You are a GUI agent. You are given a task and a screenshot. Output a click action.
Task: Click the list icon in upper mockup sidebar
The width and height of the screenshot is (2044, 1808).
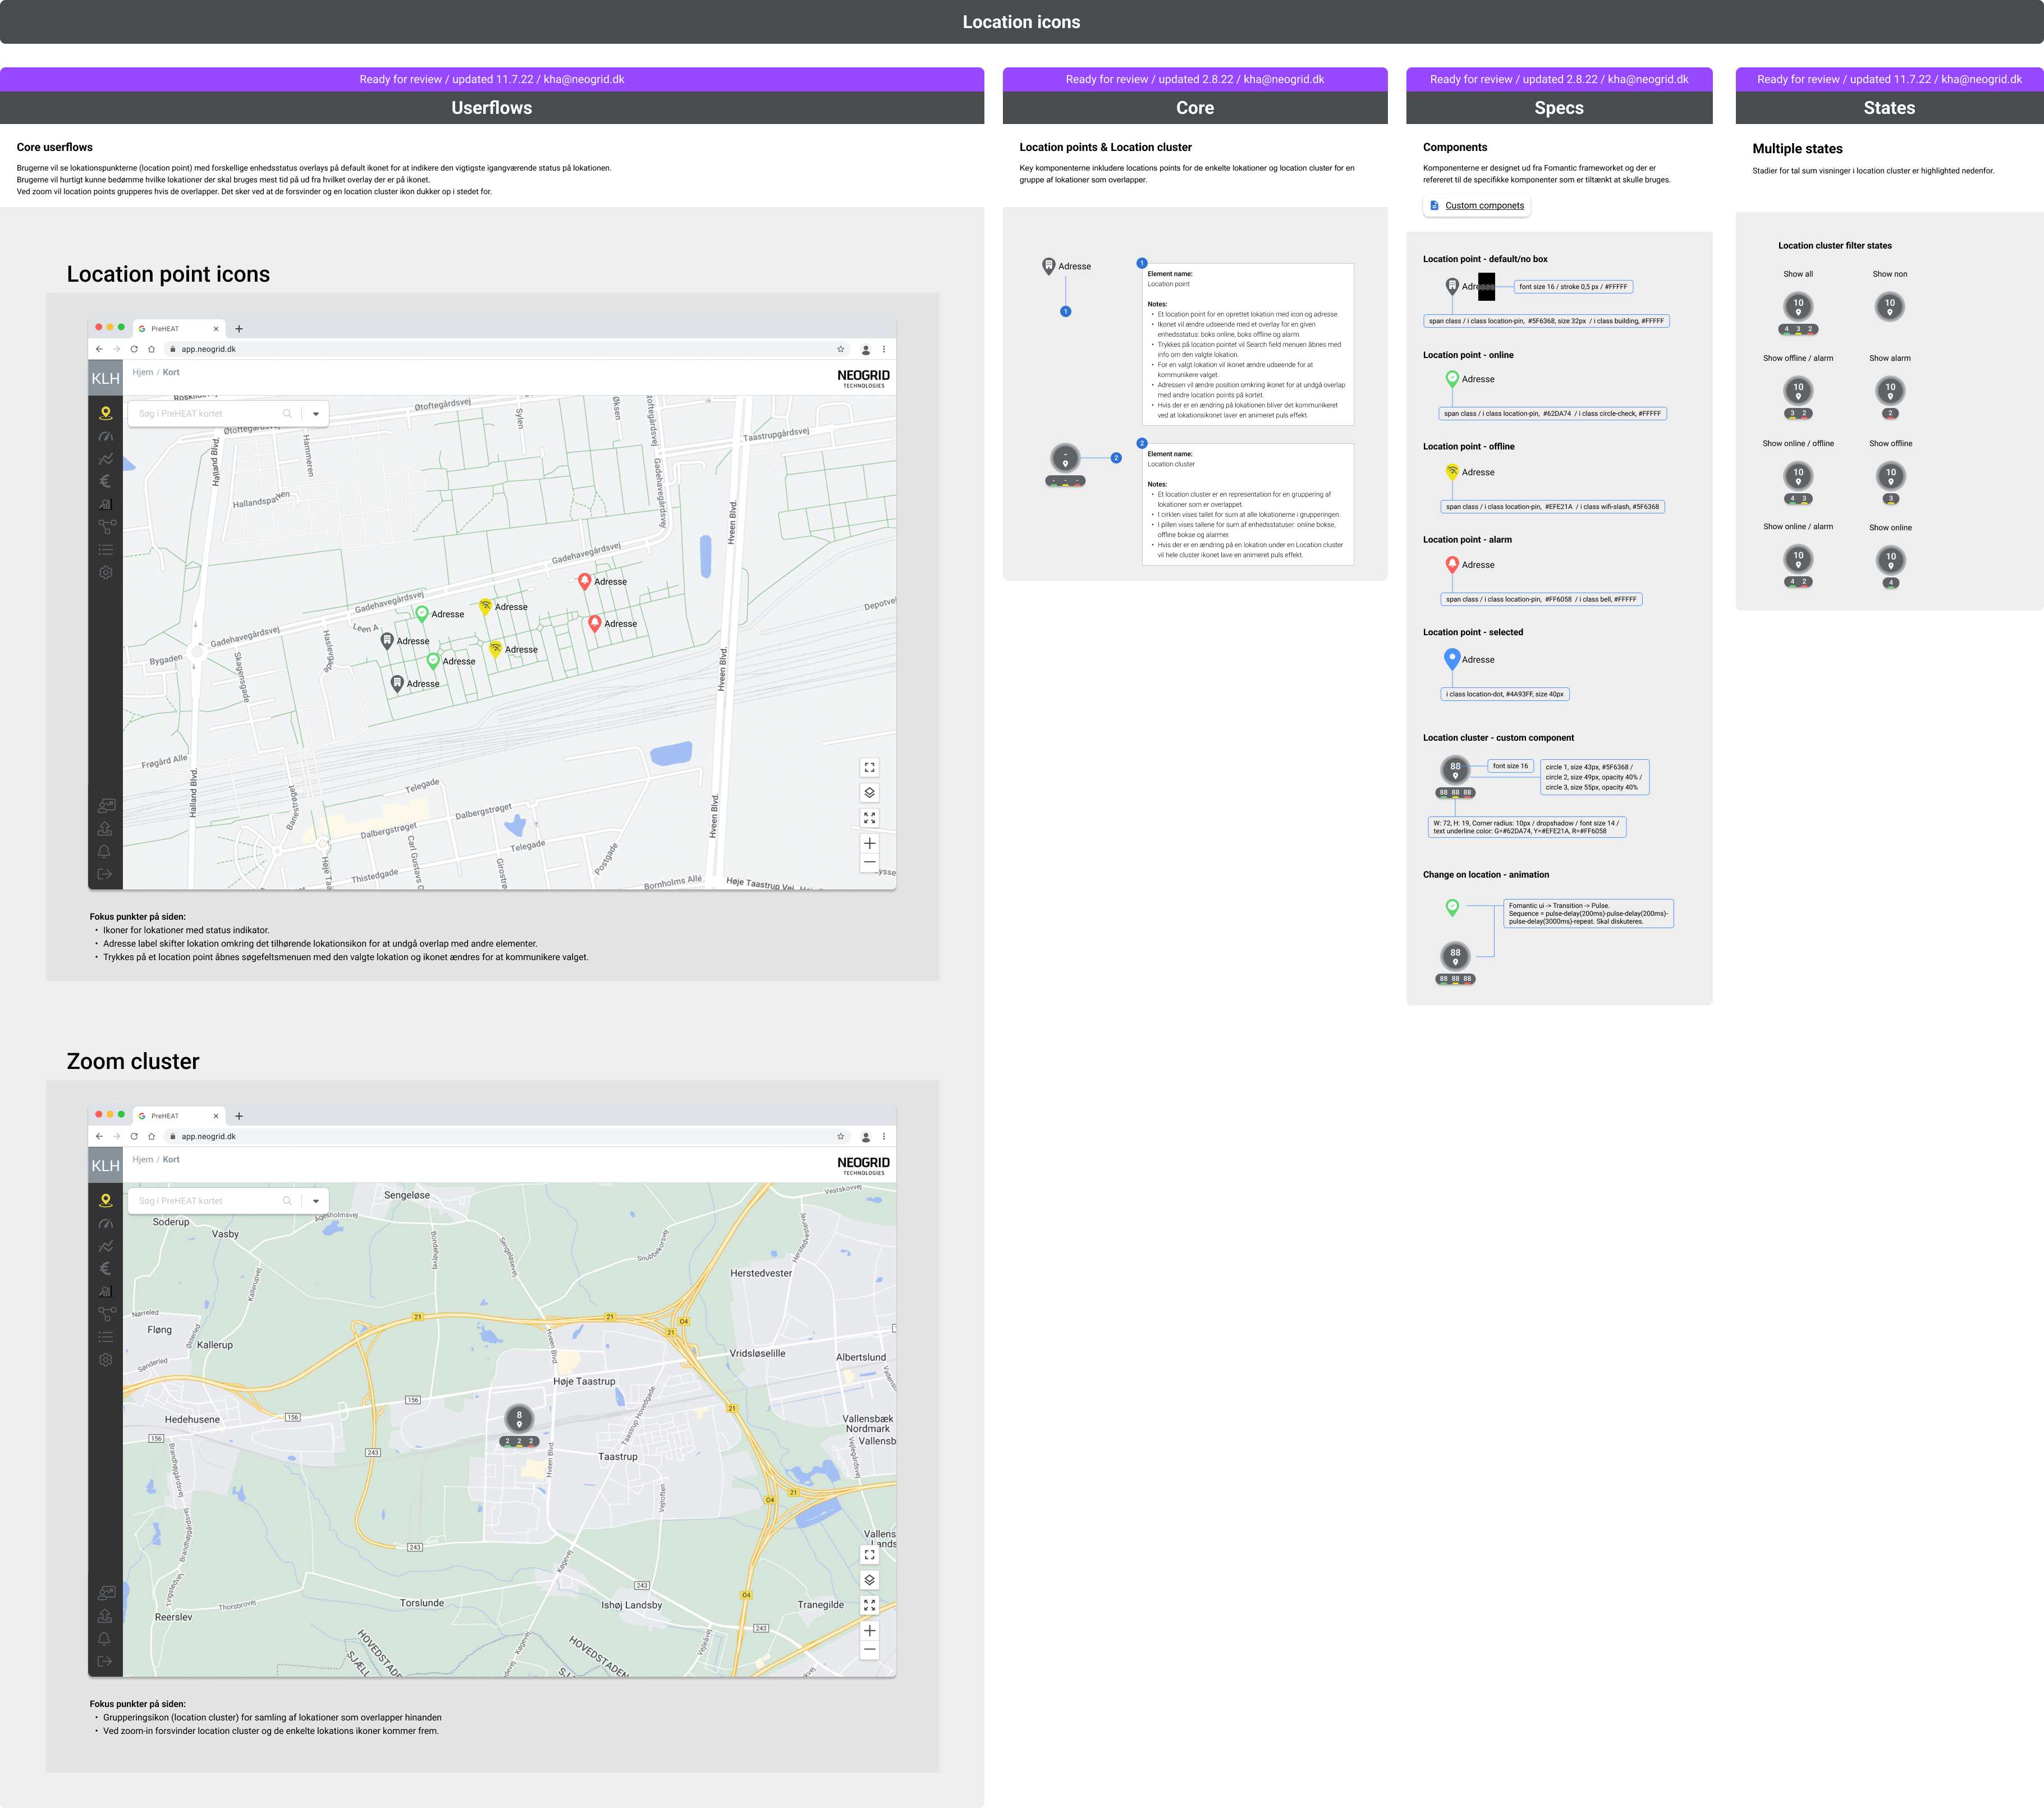[105, 550]
